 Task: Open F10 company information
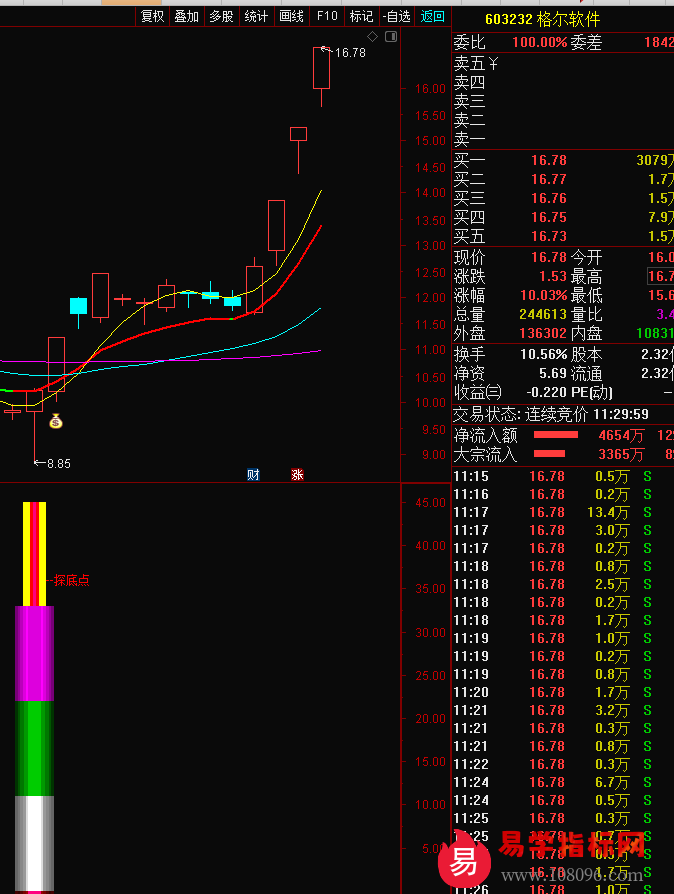click(x=327, y=16)
